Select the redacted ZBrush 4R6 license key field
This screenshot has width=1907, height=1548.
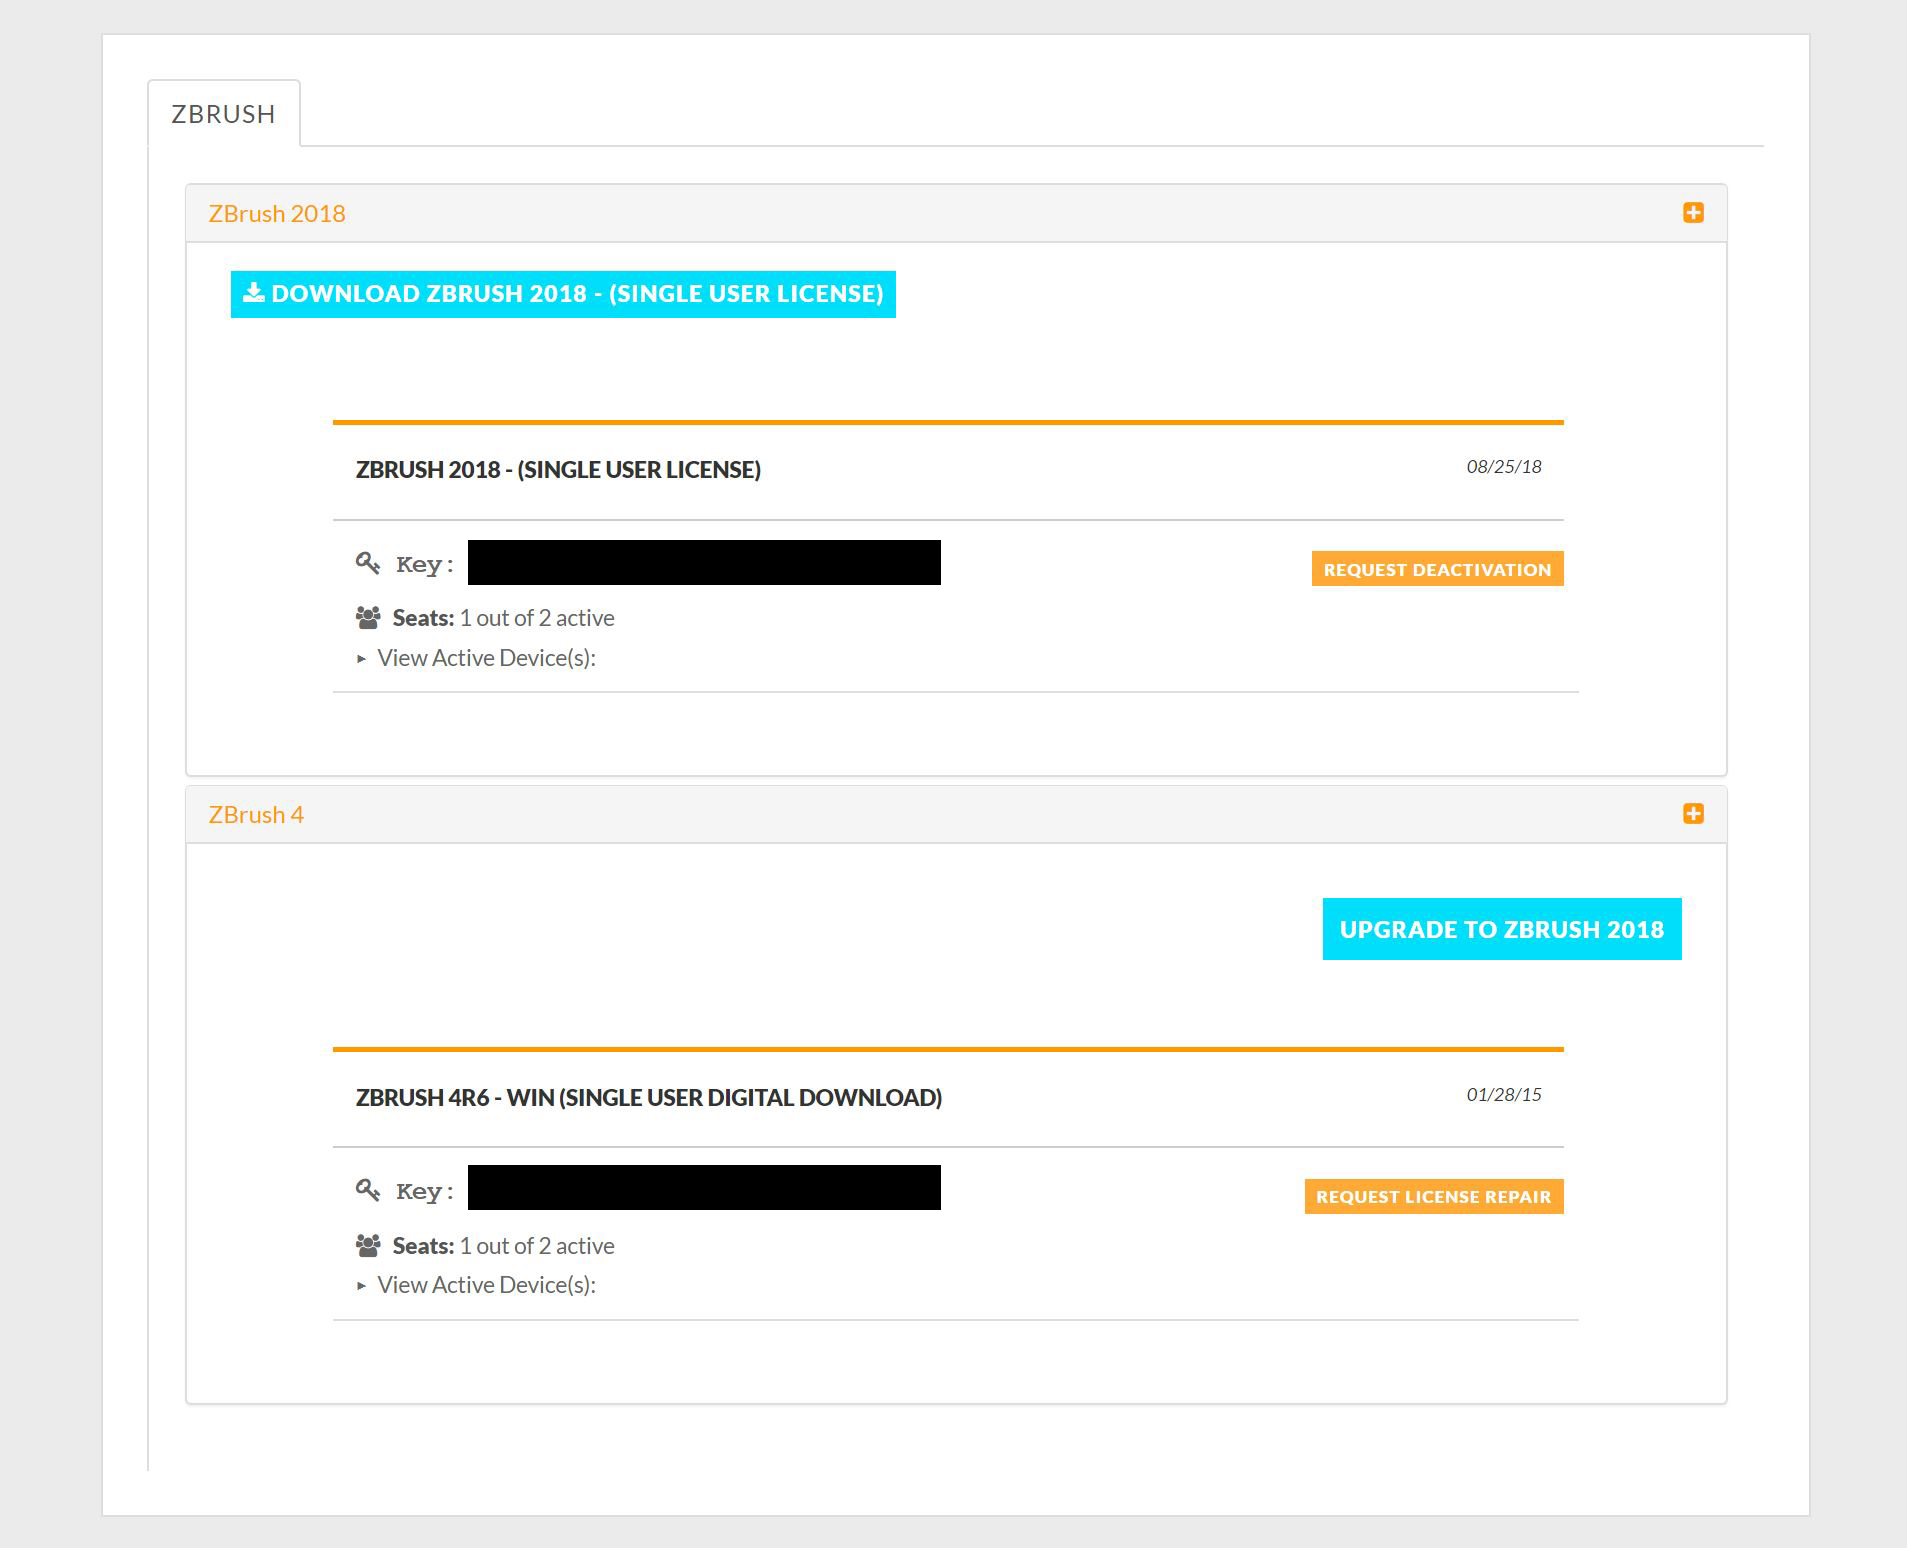click(704, 1188)
